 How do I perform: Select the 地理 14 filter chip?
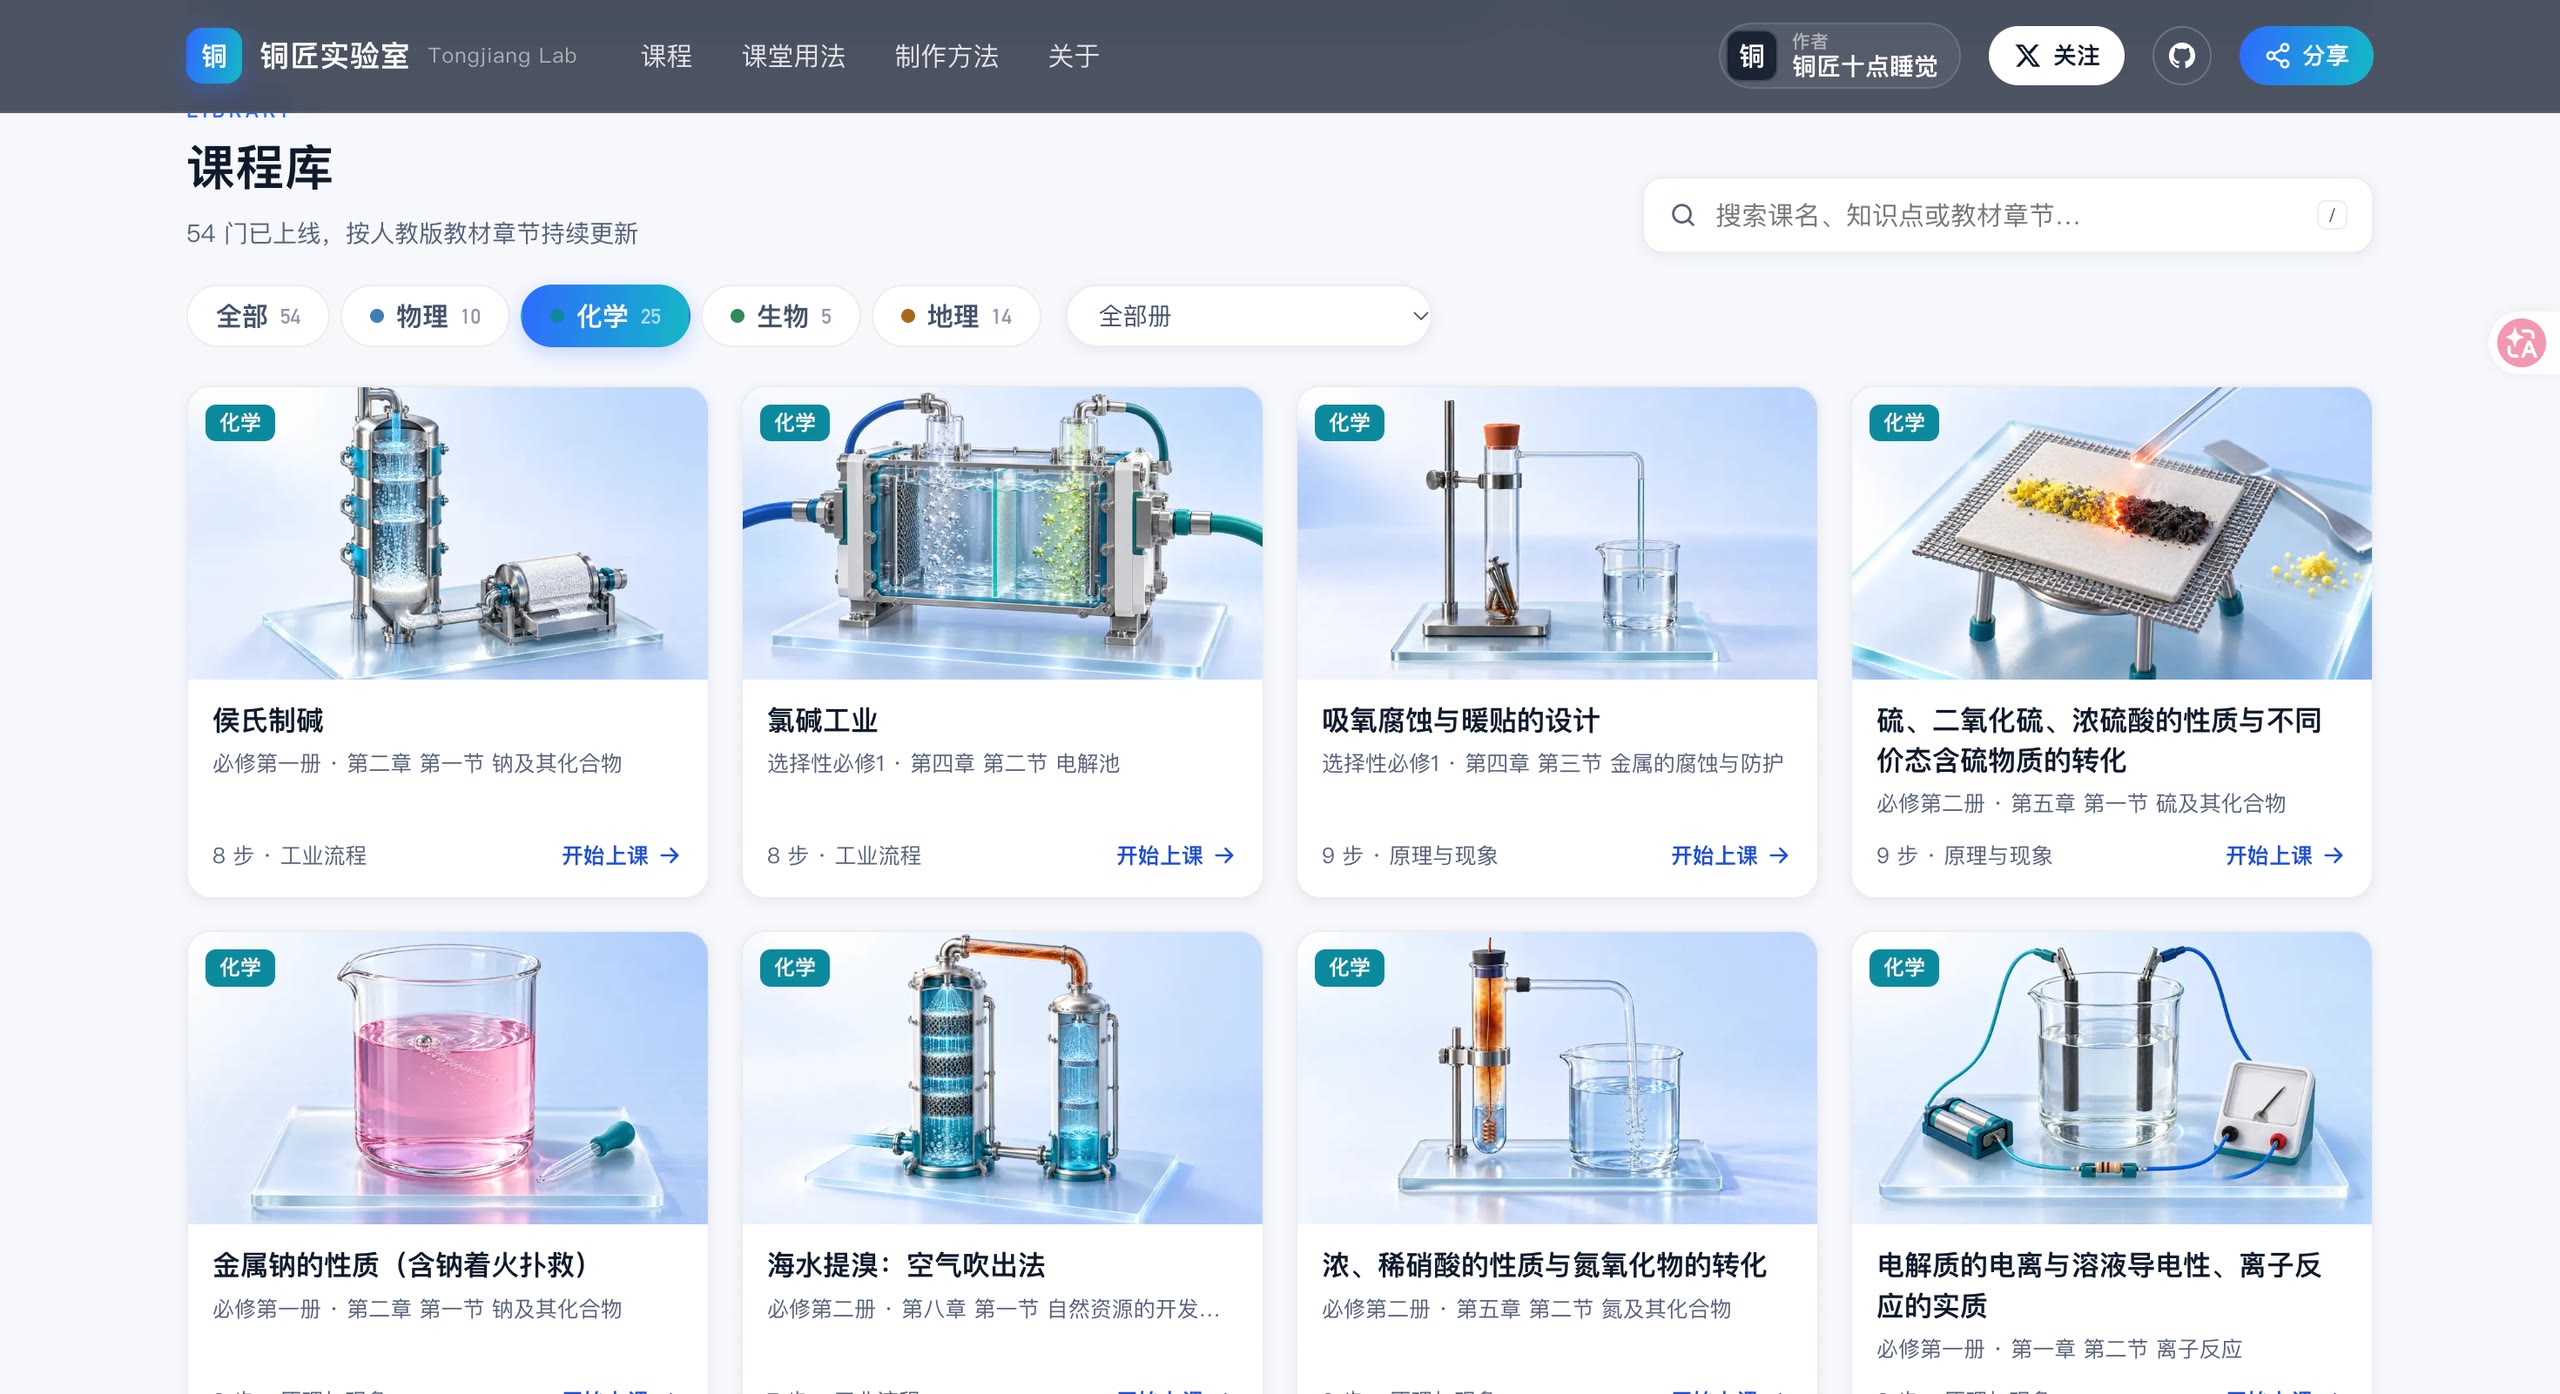pyautogui.click(x=956, y=316)
